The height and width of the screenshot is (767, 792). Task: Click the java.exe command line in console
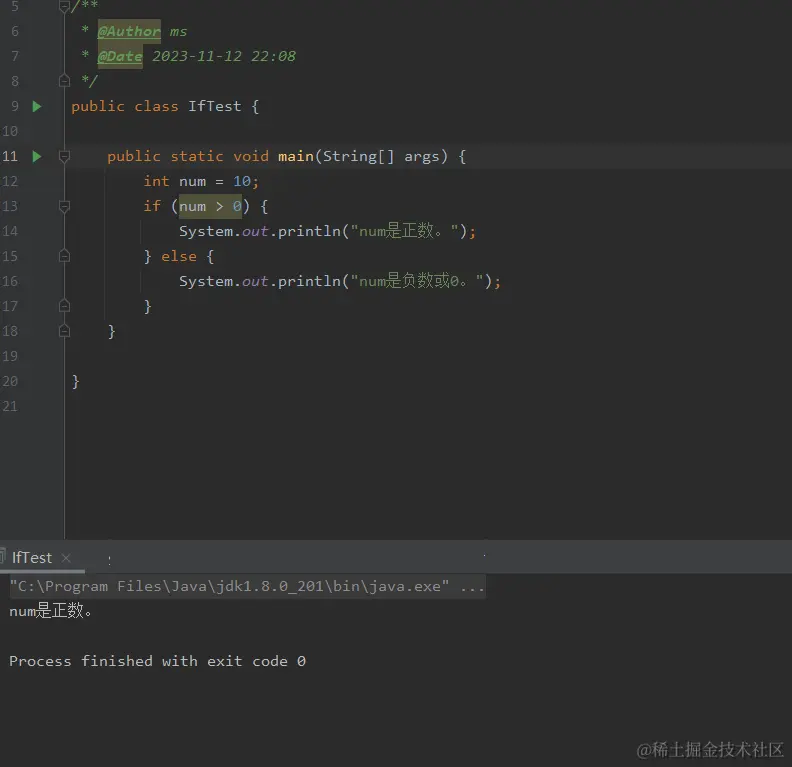point(247,586)
